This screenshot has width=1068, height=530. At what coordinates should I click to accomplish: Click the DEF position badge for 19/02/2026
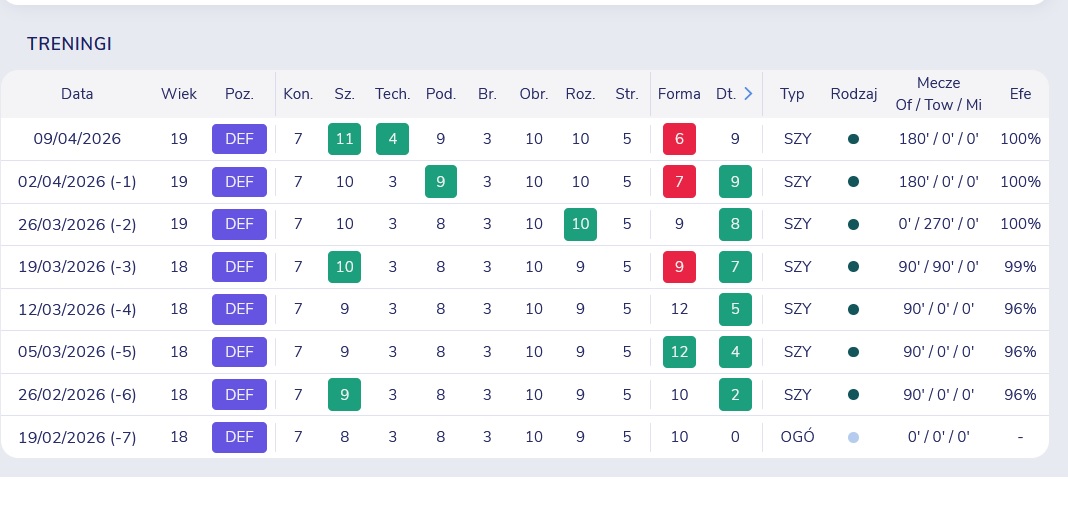[239, 437]
